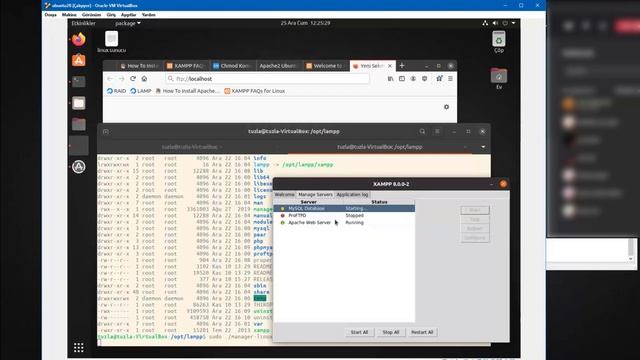Open Firefox library icon
Image resolution: width=640 pixels, height=360 pixels.
(391, 78)
